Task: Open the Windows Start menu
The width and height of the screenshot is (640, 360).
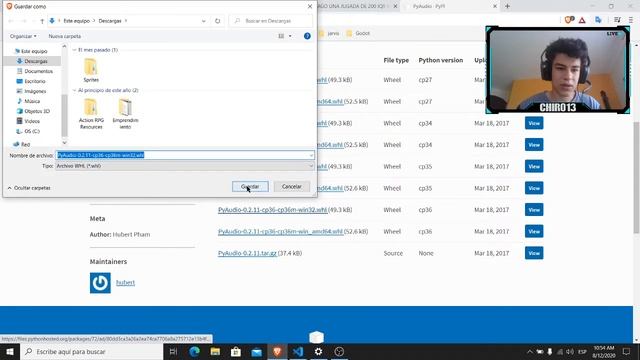Action: (10, 351)
